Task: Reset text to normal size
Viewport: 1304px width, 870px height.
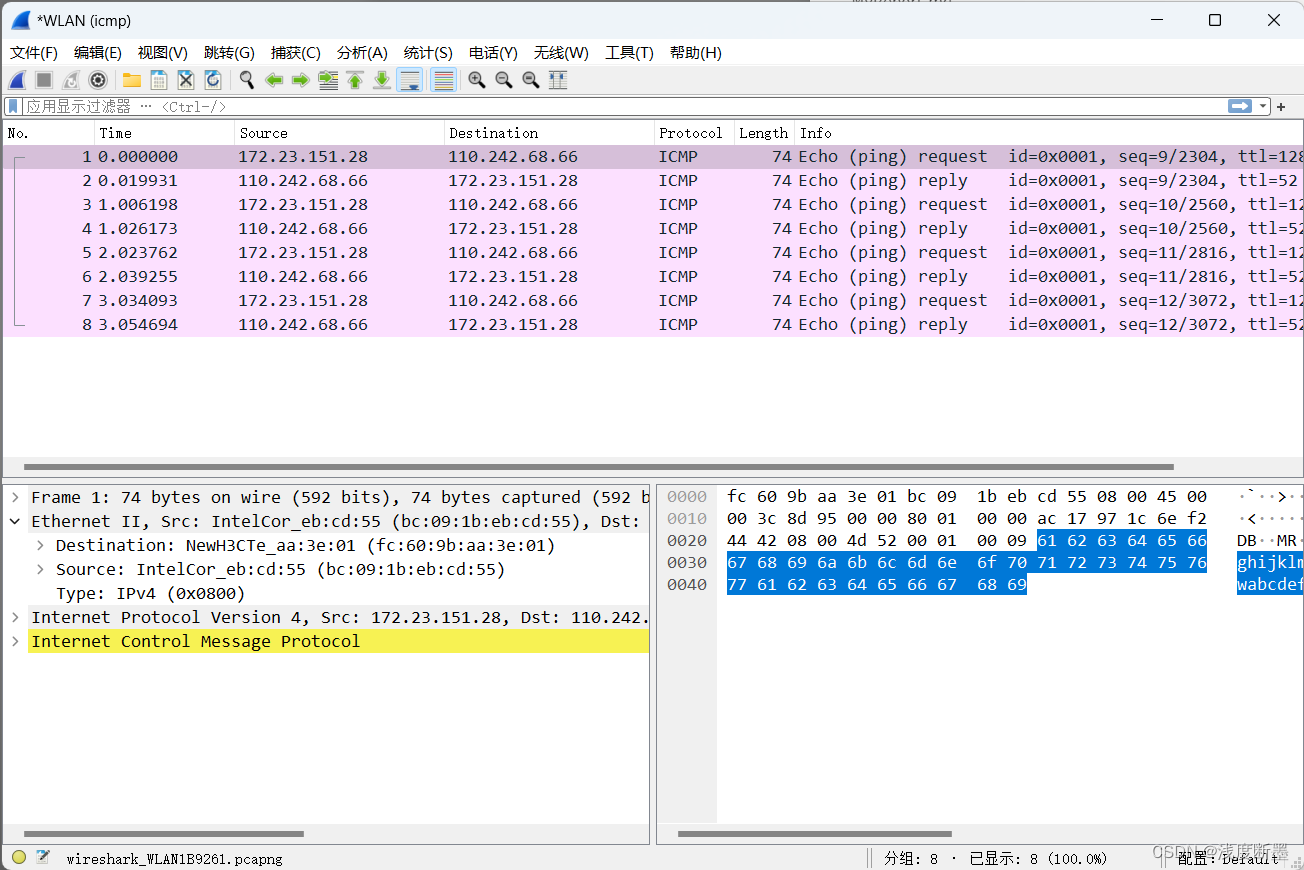Action: (x=531, y=80)
